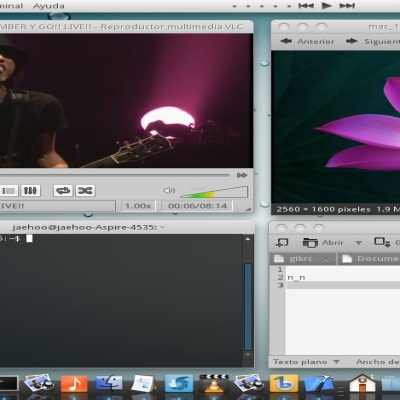Close the gtkrc tab

coord(326,259)
